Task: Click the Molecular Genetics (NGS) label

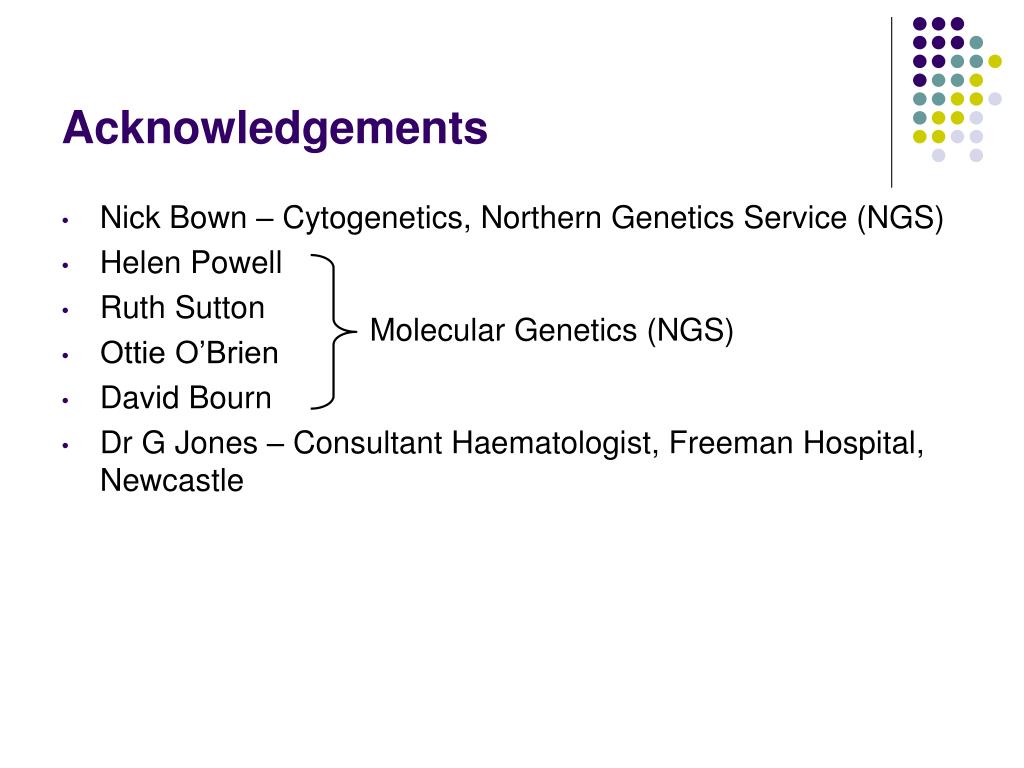Action: click(x=552, y=330)
